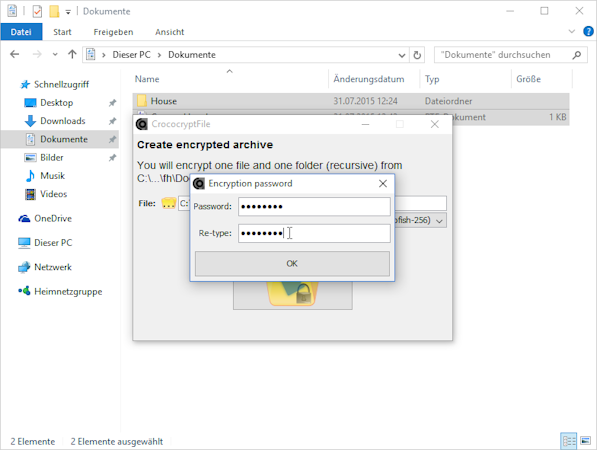Click the yellow folder browse icon beside File
This screenshot has height=450, width=597.
[168, 203]
